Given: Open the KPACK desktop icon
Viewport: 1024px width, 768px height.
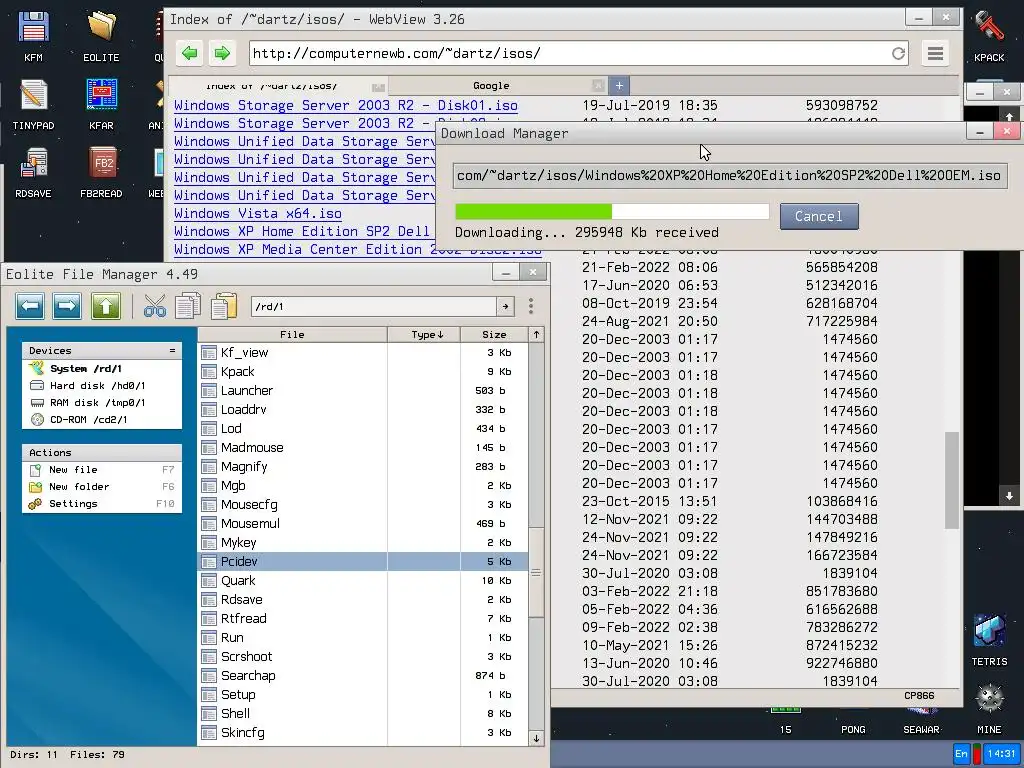Looking at the screenshot, I should click(x=989, y=37).
